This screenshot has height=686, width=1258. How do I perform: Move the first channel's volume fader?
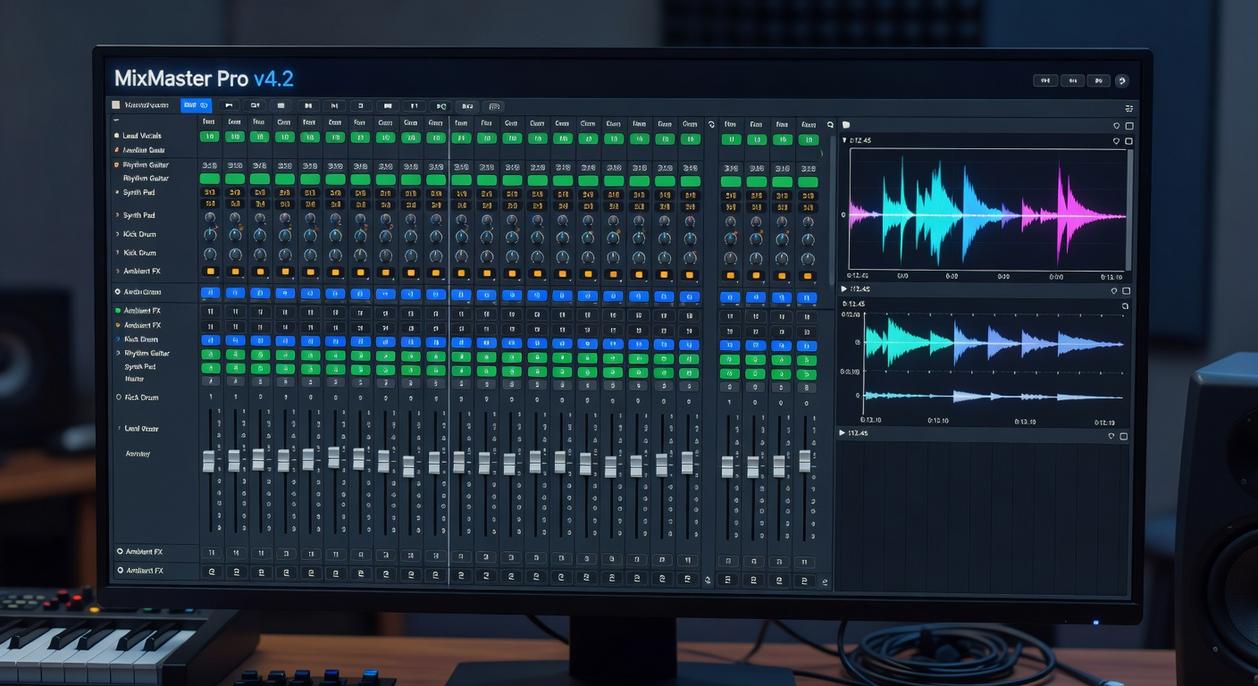[209, 462]
